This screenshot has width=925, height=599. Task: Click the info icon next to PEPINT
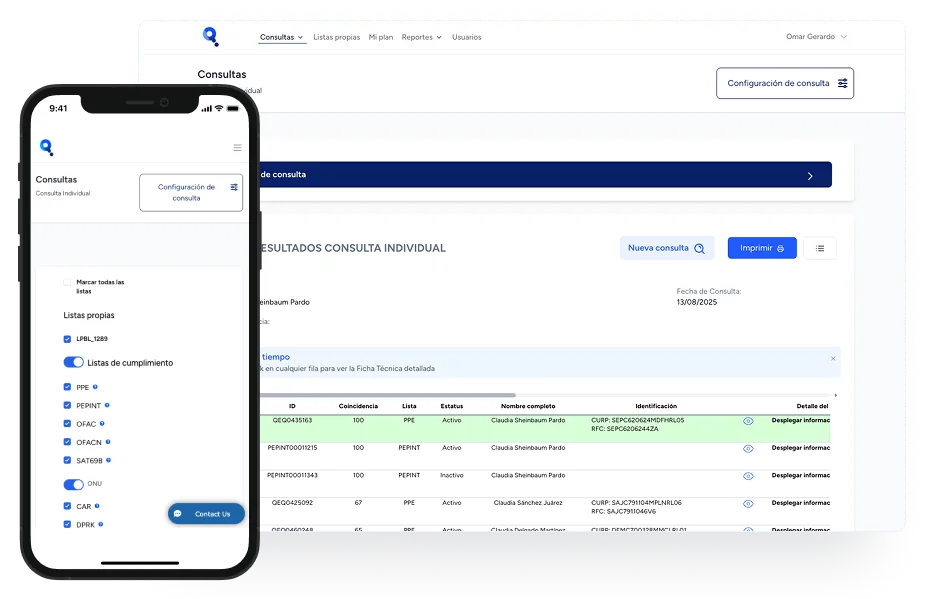pyautogui.click(x=107, y=405)
